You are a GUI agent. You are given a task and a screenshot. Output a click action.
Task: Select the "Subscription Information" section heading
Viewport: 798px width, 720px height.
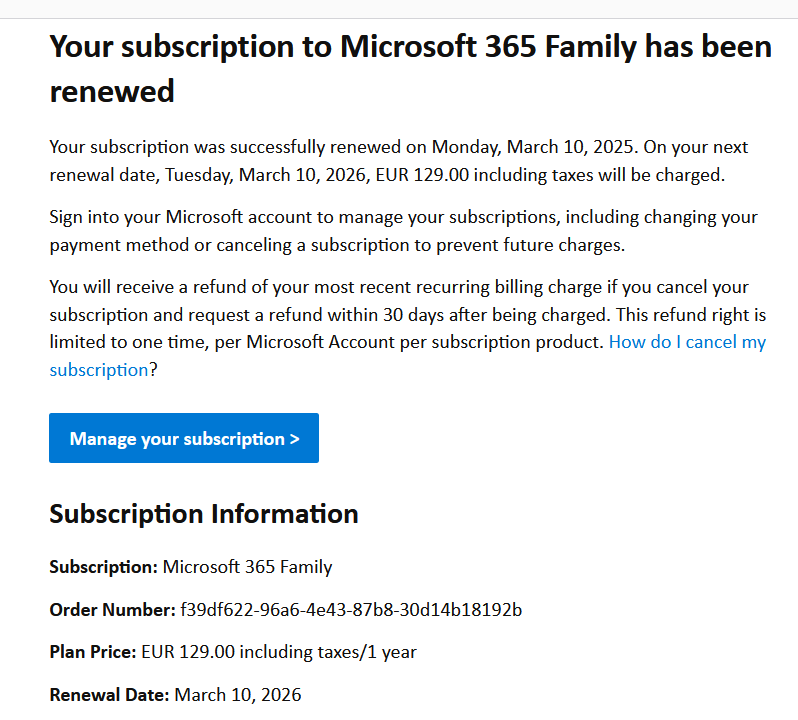pos(204,514)
